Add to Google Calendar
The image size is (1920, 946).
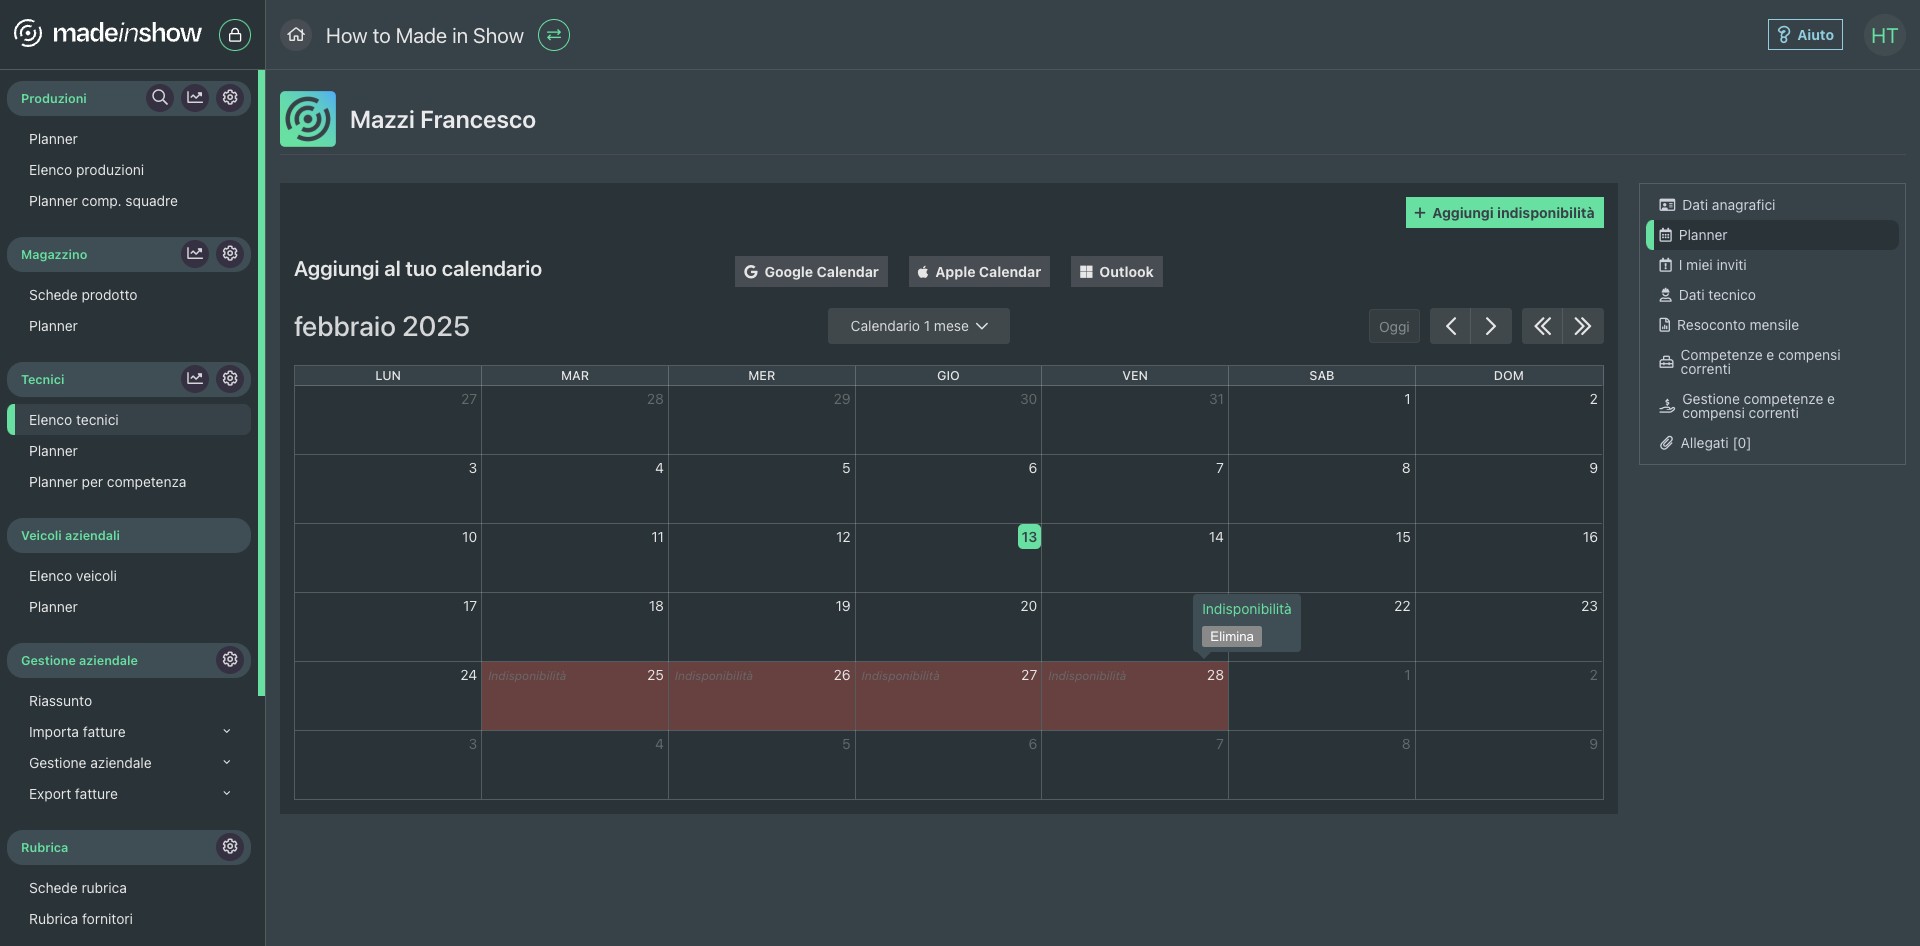[811, 272]
